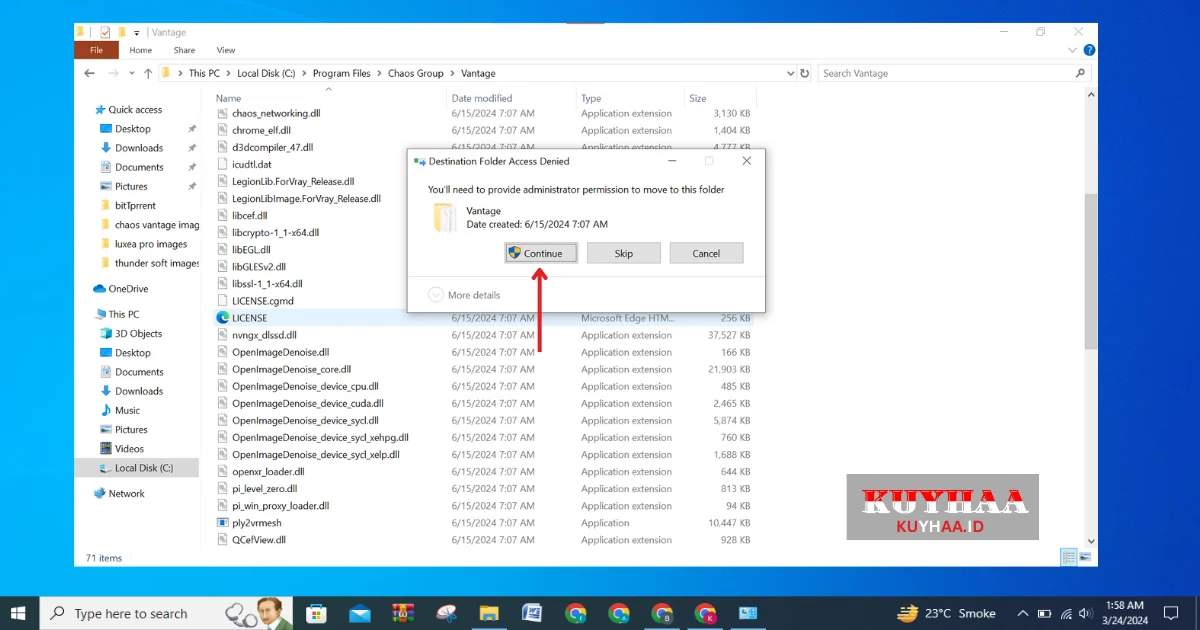Refresh the Vantage folder view
Viewport: 1200px width, 630px height.
point(805,73)
